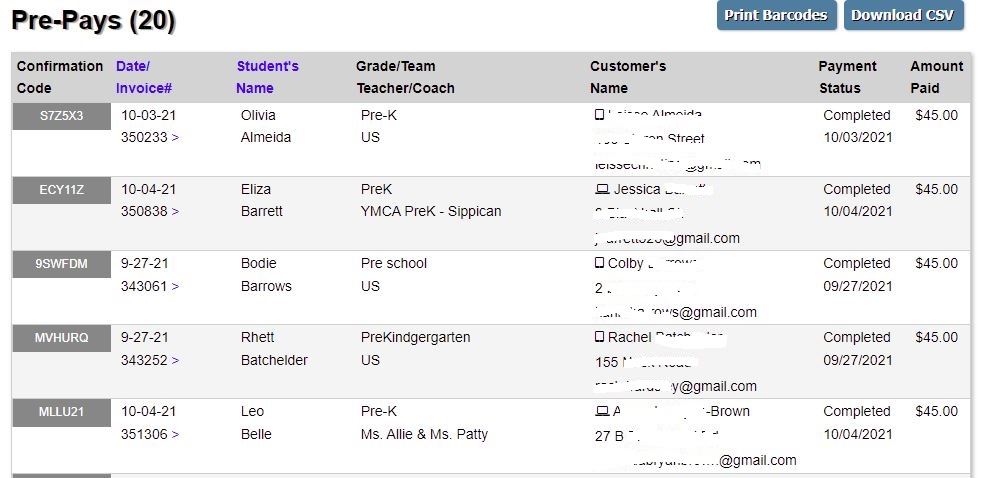The image size is (990, 478).
Task: Sort by Student's Name column header
Action: tap(267, 77)
